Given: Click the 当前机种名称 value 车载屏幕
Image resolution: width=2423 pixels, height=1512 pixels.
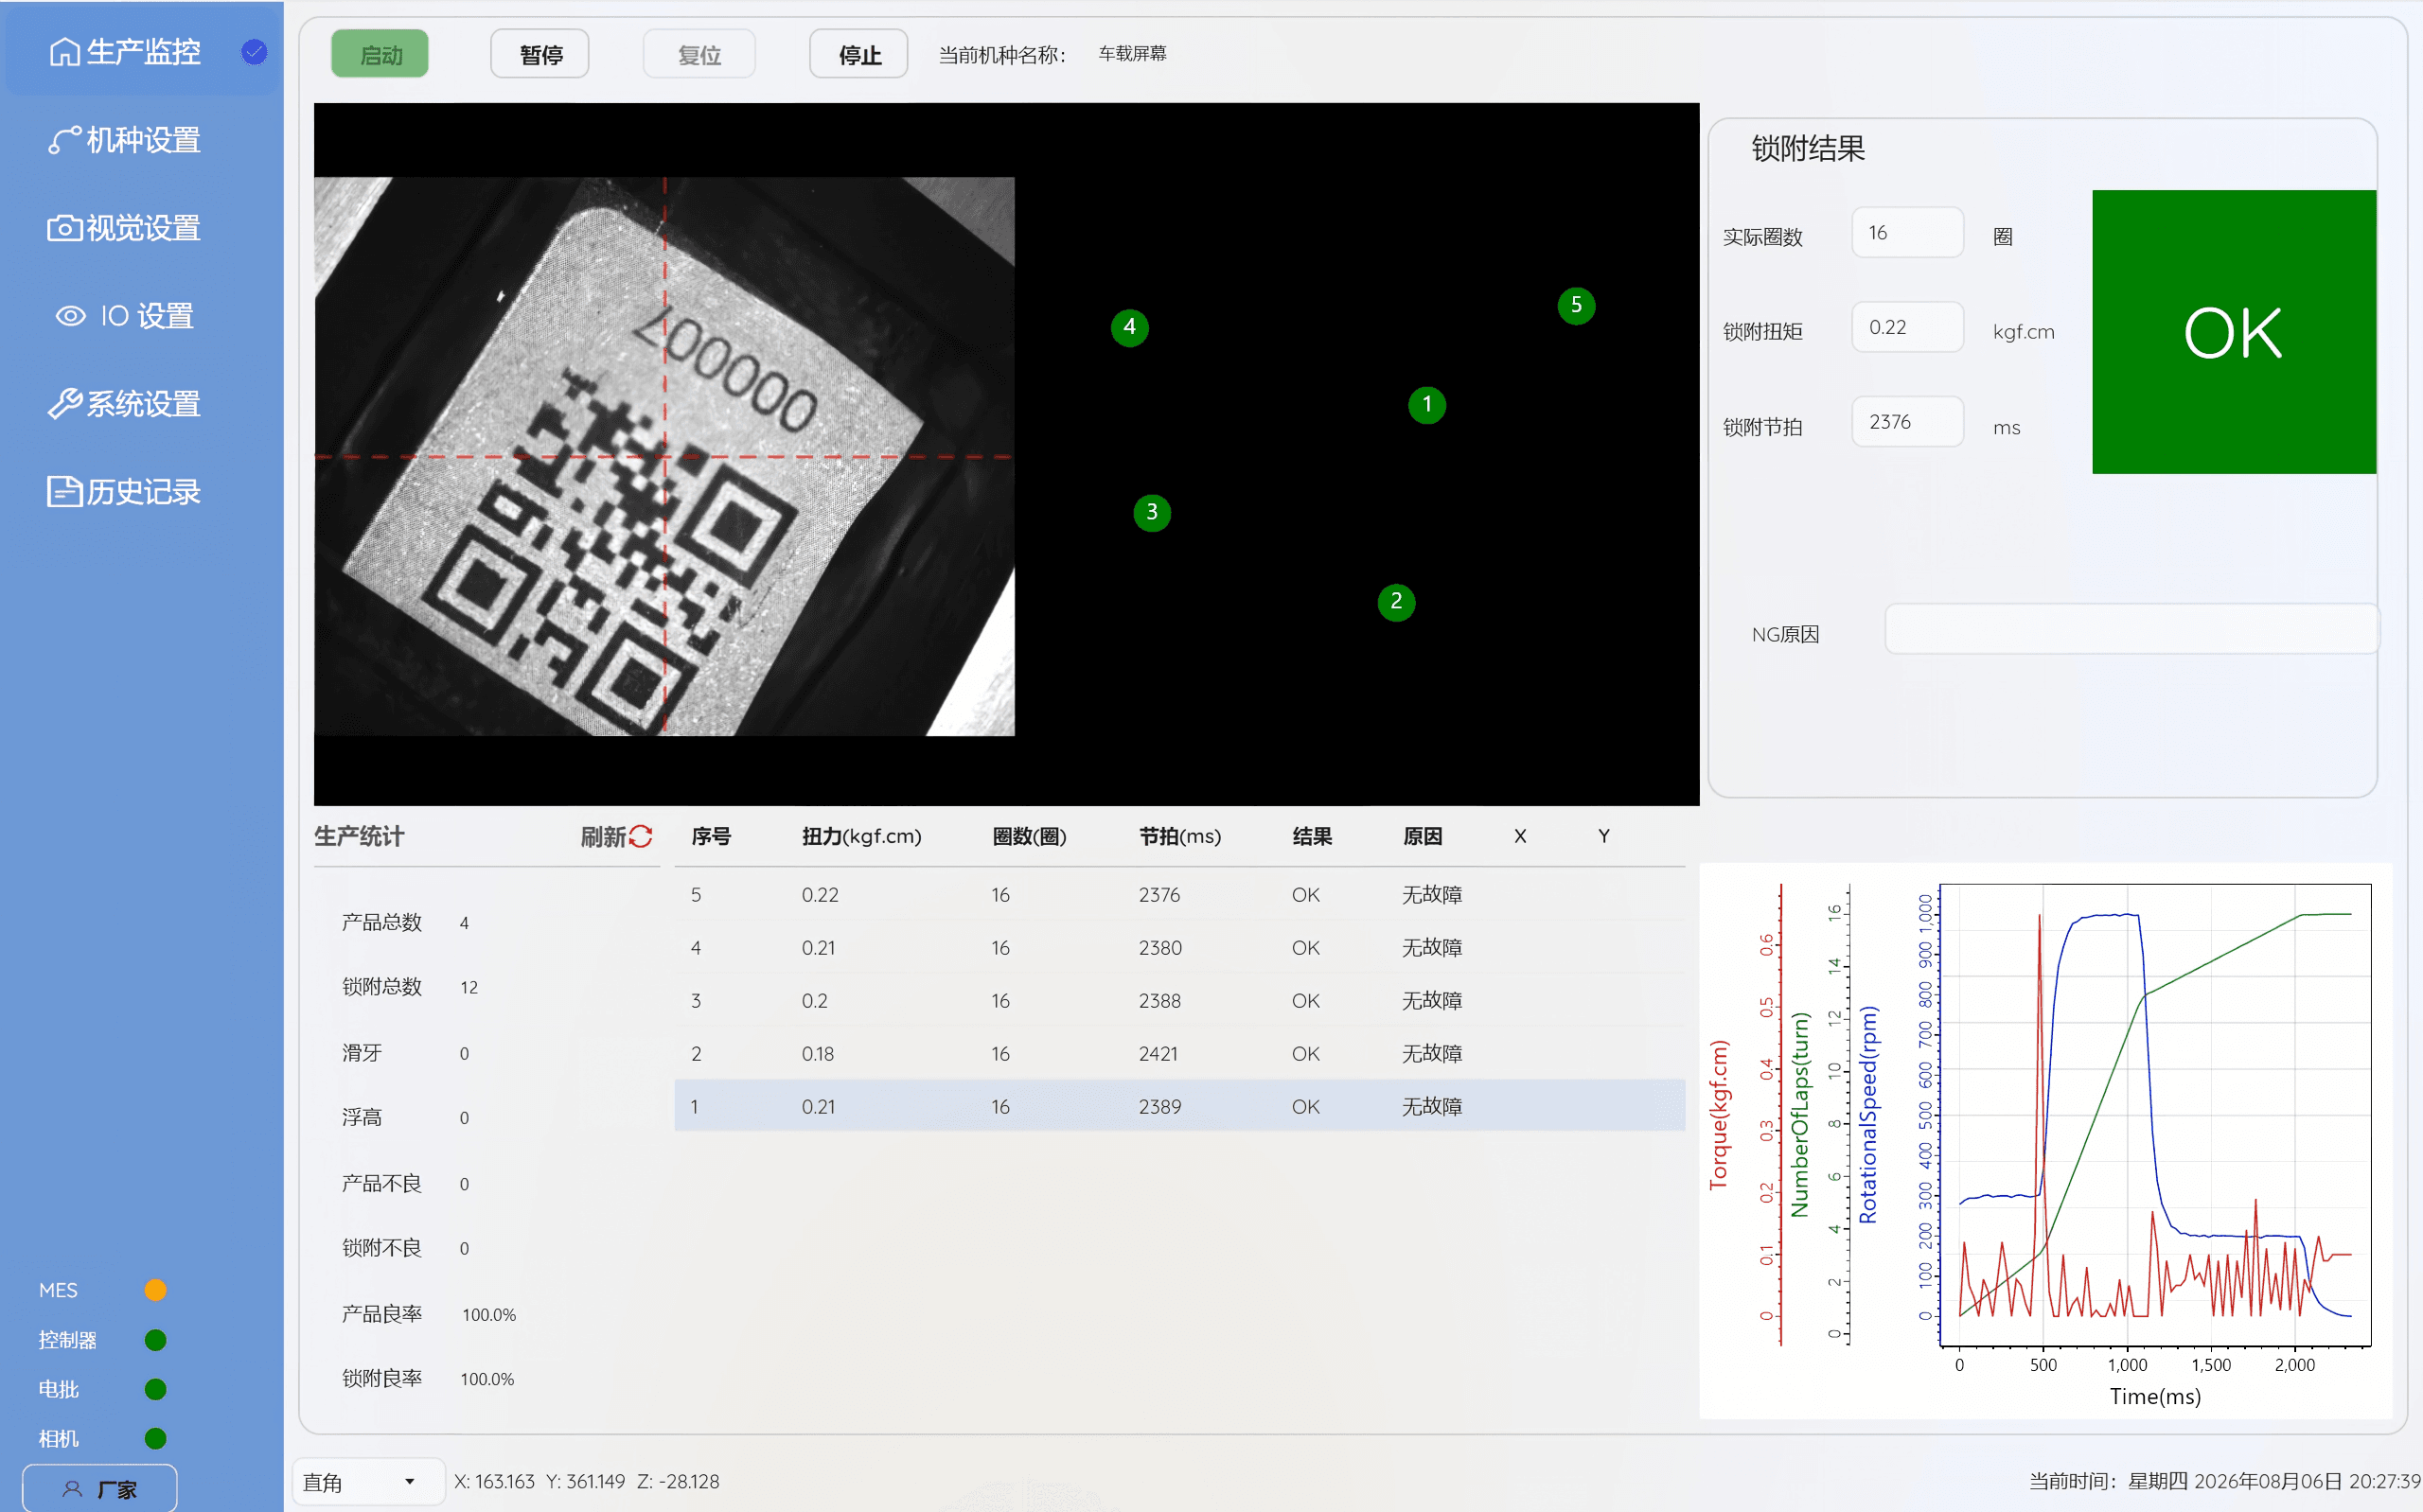Looking at the screenshot, I should click(1132, 54).
